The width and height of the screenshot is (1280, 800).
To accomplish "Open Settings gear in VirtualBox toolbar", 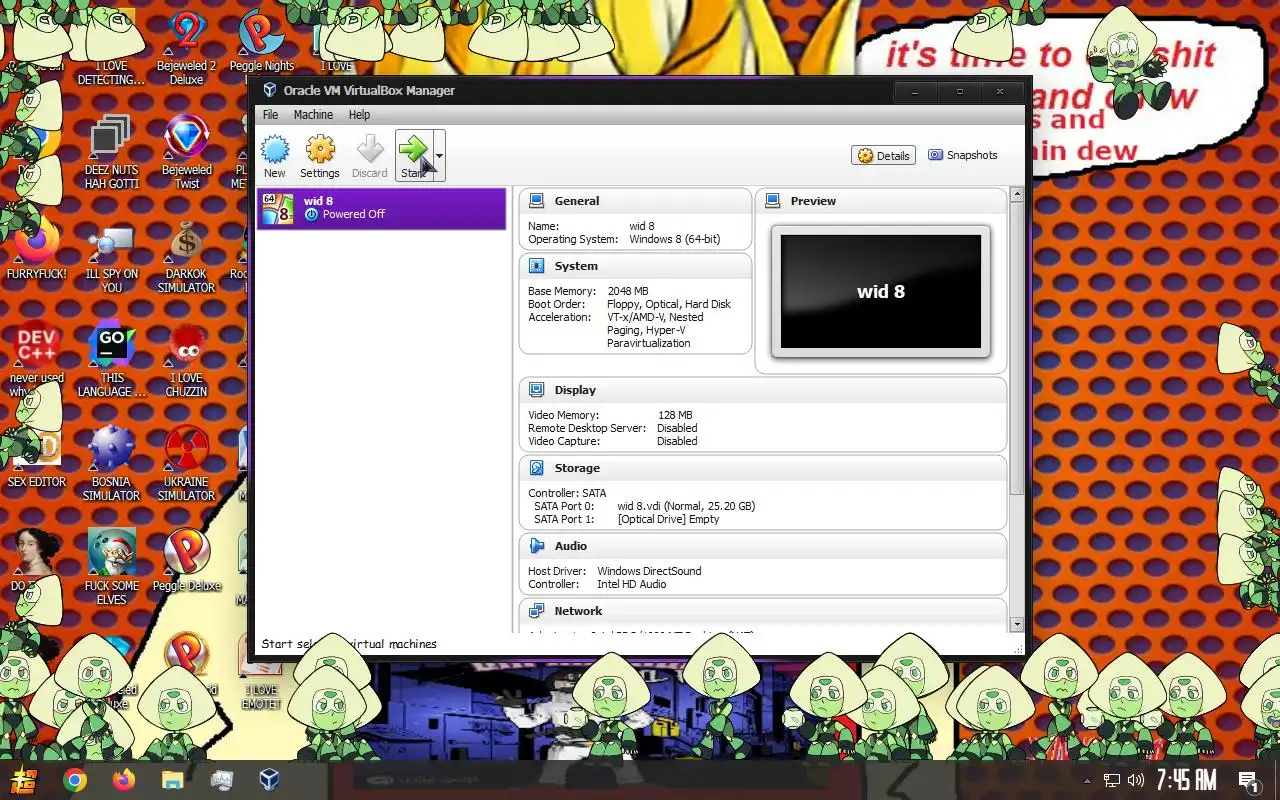I will pyautogui.click(x=320, y=156).
